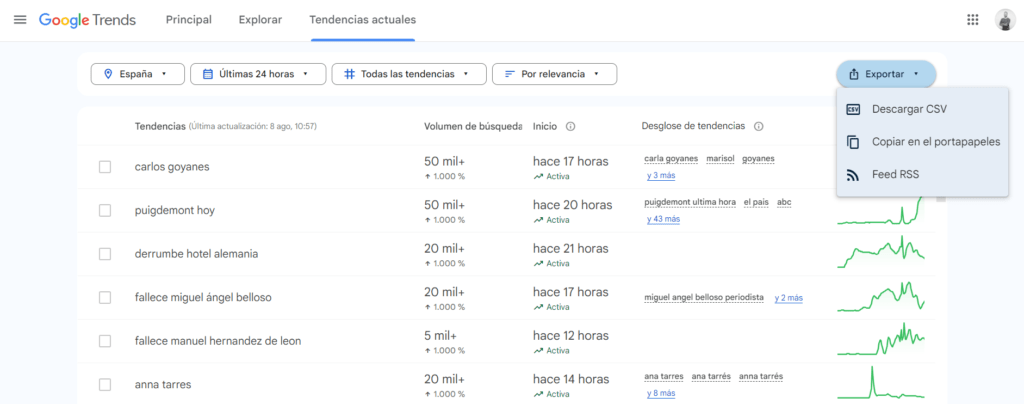1024x404 pixels.
Task: Click fallece miguel ángel belloso sparkline
Action: click(x=881, y=297)
